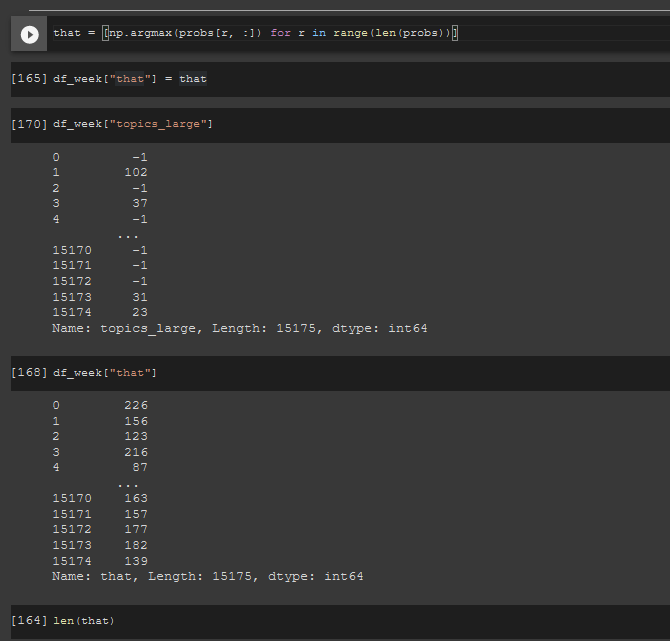Click value 37 in topics_large output
This screenshot has height=641, width=670.
point(140,203)
